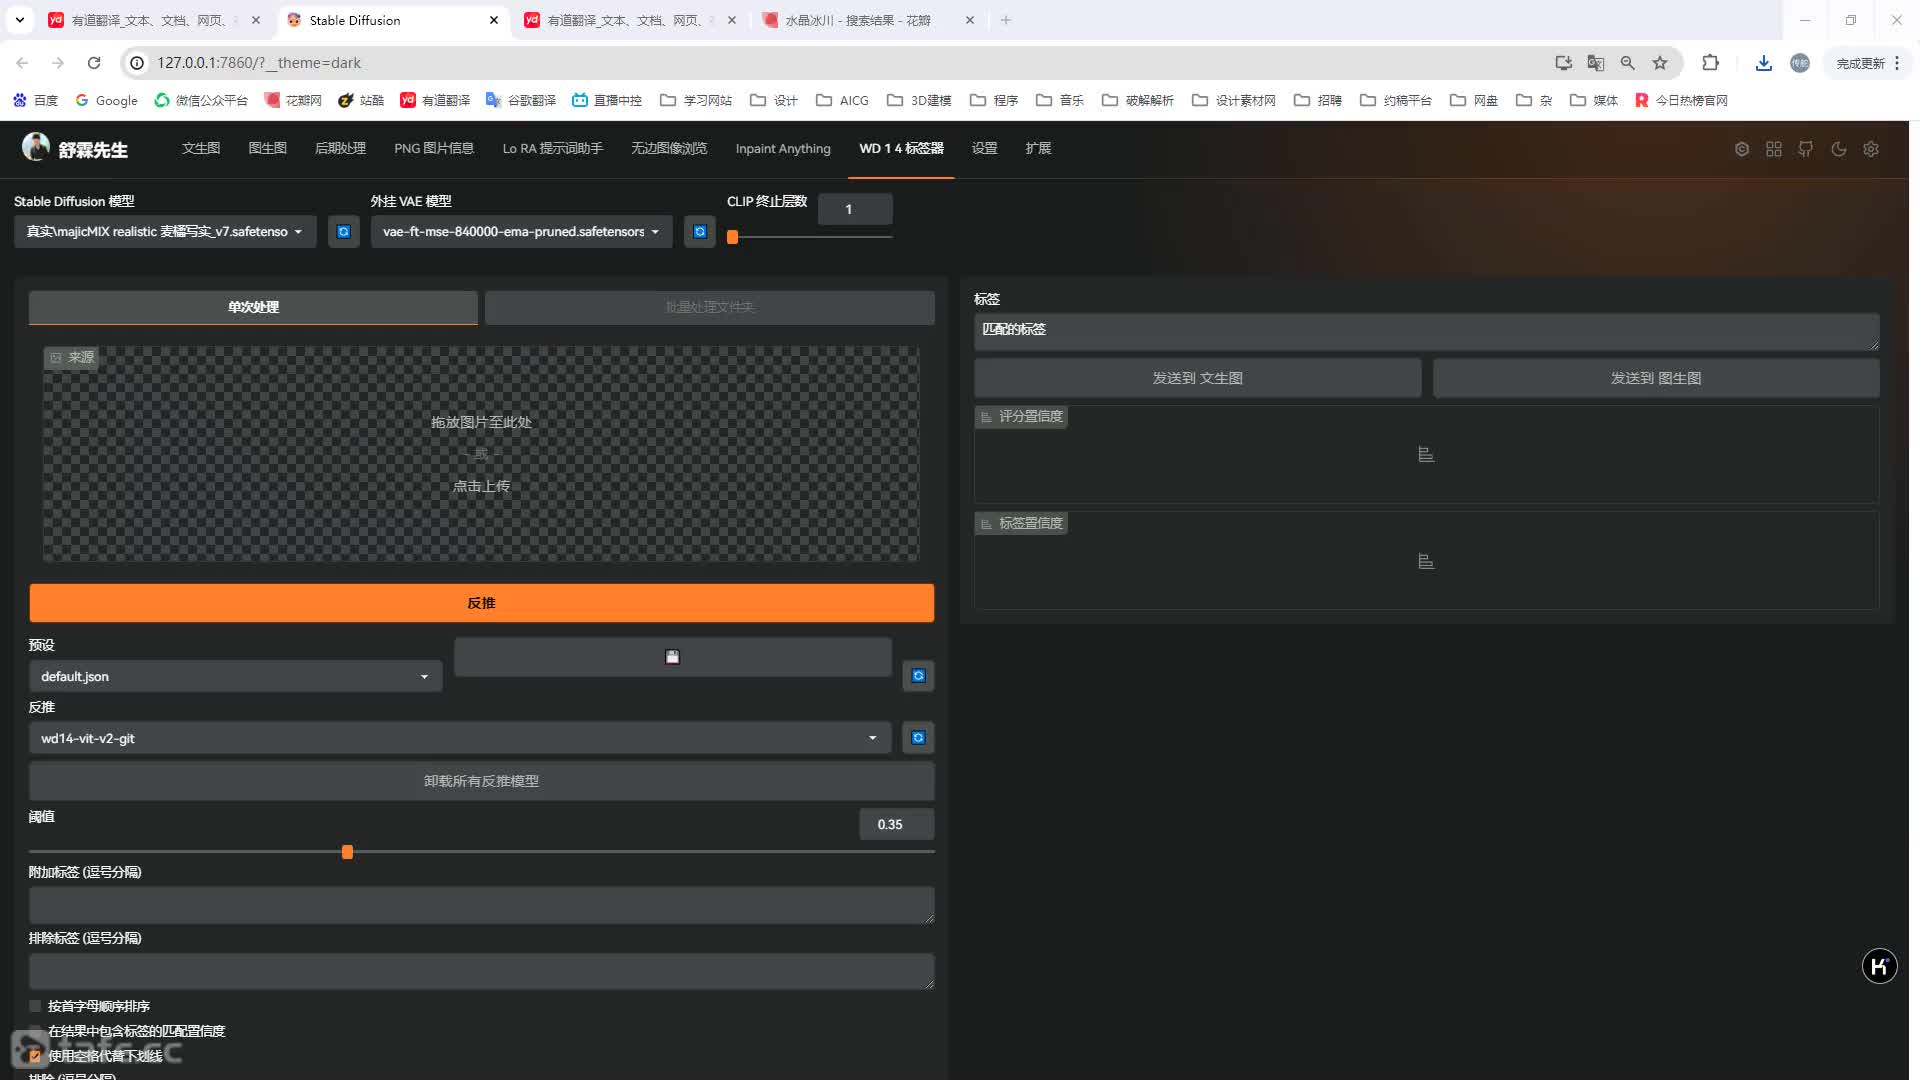
Task: Click the 舒霖先生 avatar logo
Action: tap(36, 147)
